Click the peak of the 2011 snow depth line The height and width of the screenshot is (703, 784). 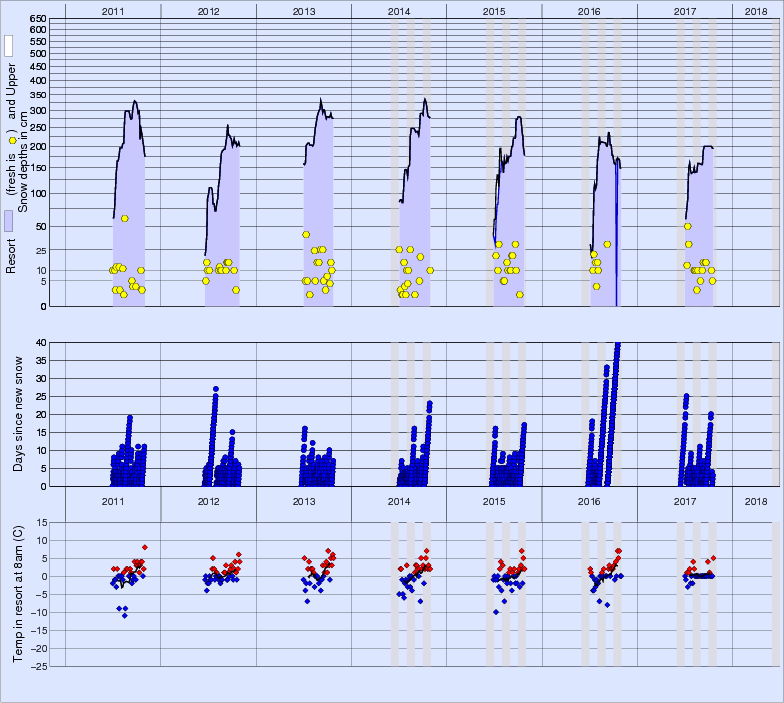click(x=135, y=101)
